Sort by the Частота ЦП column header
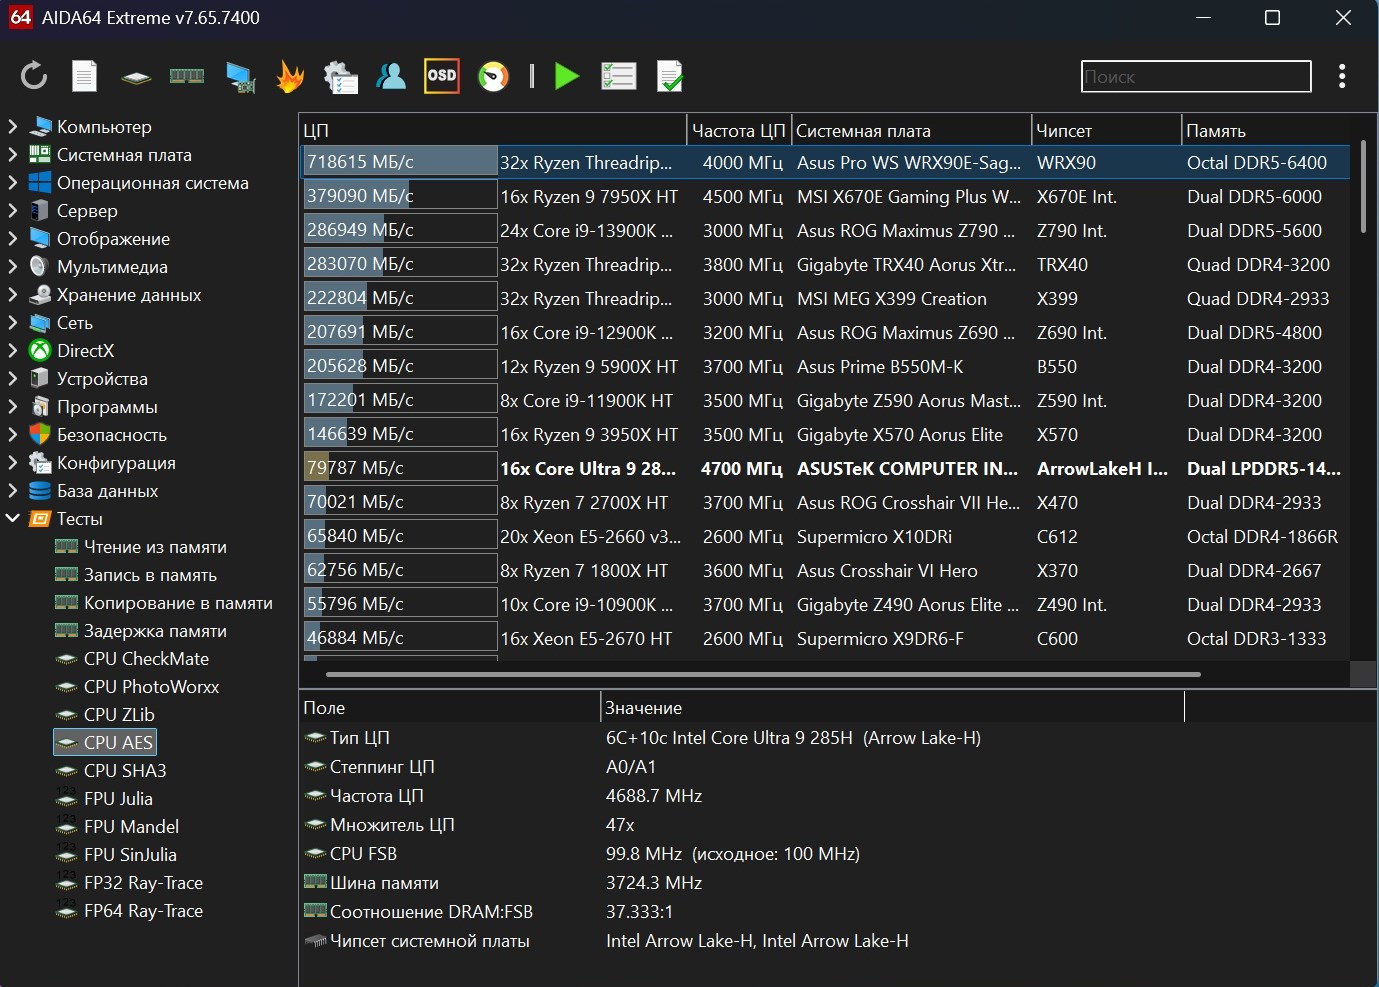Screen dimensions: 1379x987 (x=738, y=131)
